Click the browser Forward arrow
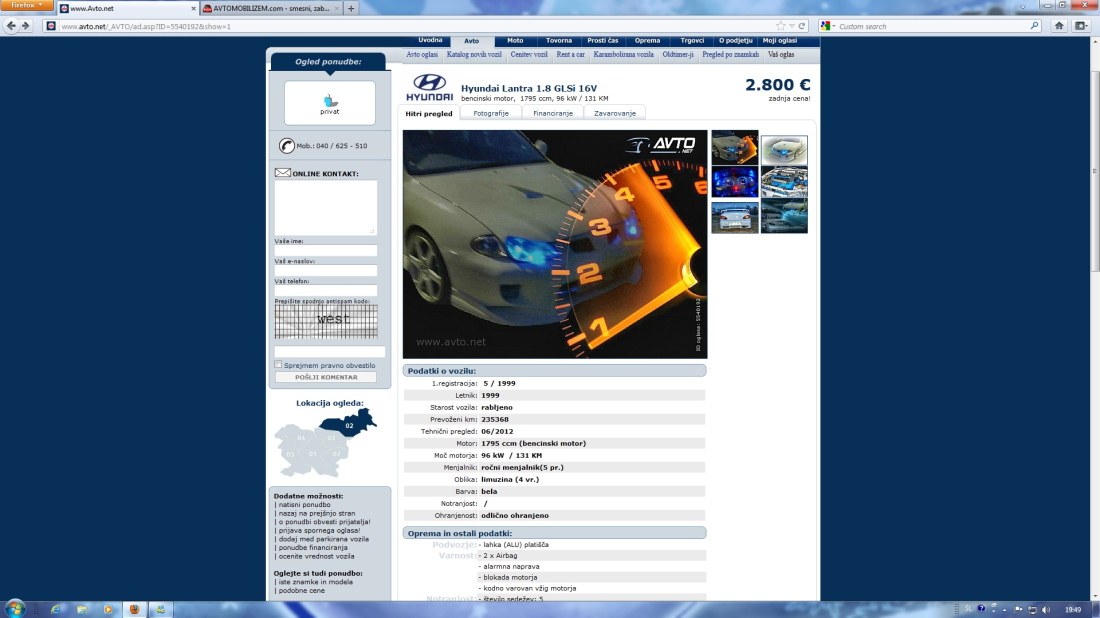The image size is (1100, 618). 26,26
